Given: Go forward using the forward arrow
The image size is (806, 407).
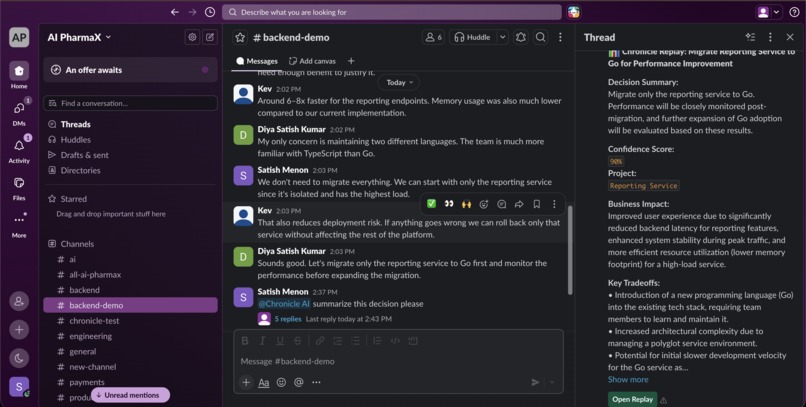Looking at the screenshot, I should point(192,12).
